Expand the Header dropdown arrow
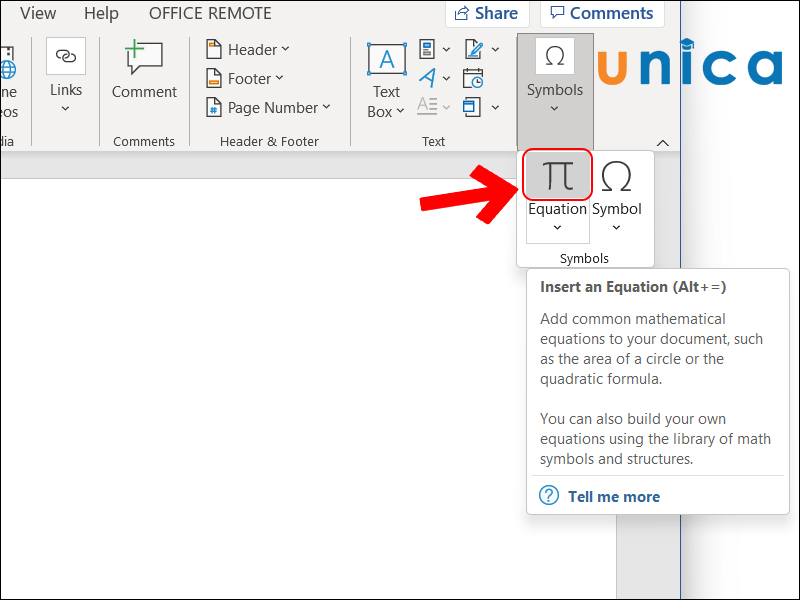The width and height of the screenshot is (800, 600). click(x=285, y=49)
